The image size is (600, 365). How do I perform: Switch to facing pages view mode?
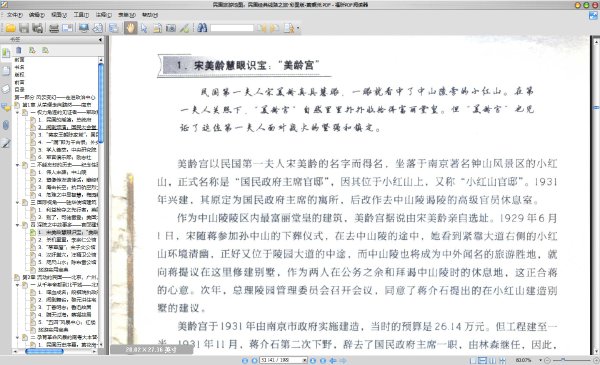point(492,360)
